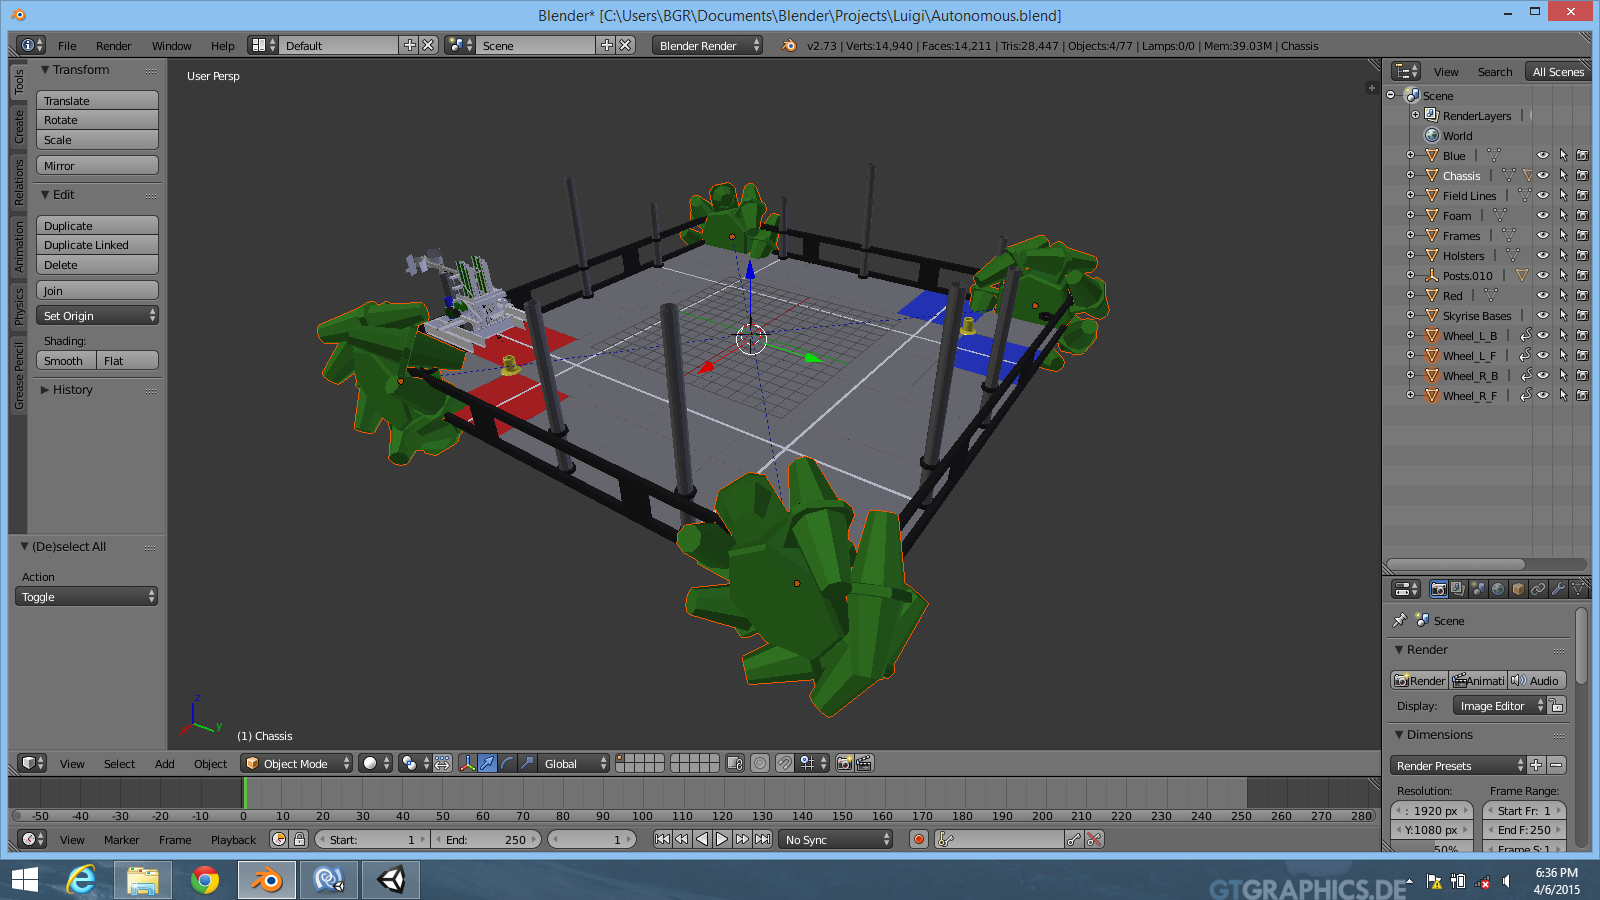
Task: Open the render layers properties tab
Action: (1458, 589)
